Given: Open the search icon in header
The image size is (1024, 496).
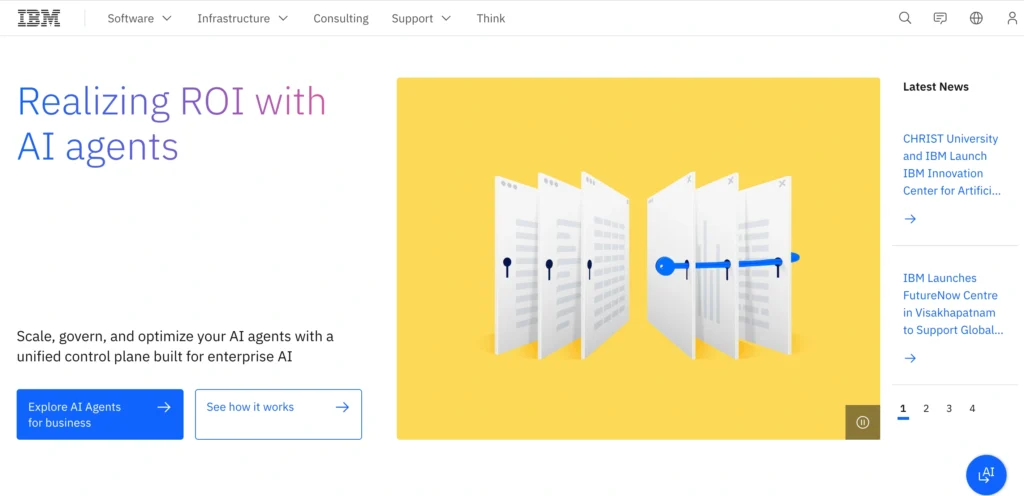Looking at the screenshot, I should pyautogui.click(x=904, y=18).
